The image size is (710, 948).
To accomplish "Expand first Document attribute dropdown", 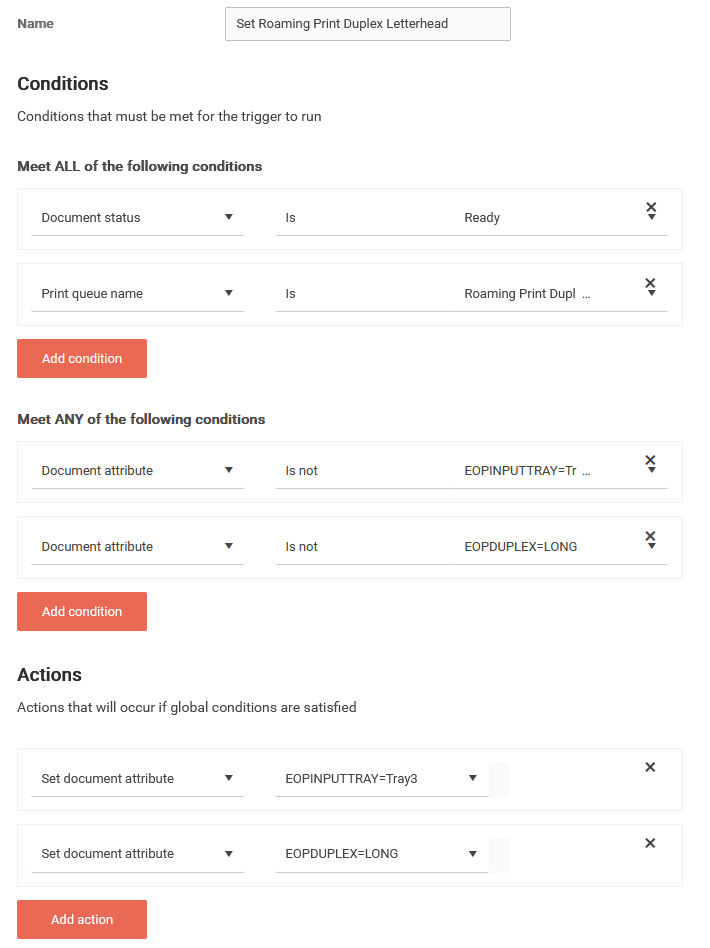I will coord(137,471).
